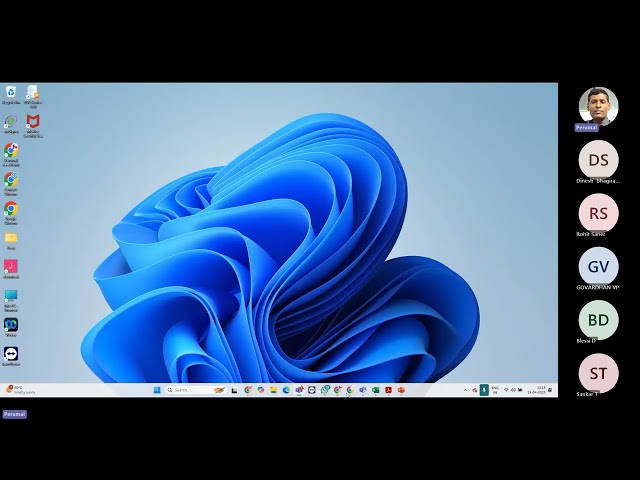Screen dimensions: 640x480
Task: Open Task View from the taskbar
Action: tap(235, 390)
